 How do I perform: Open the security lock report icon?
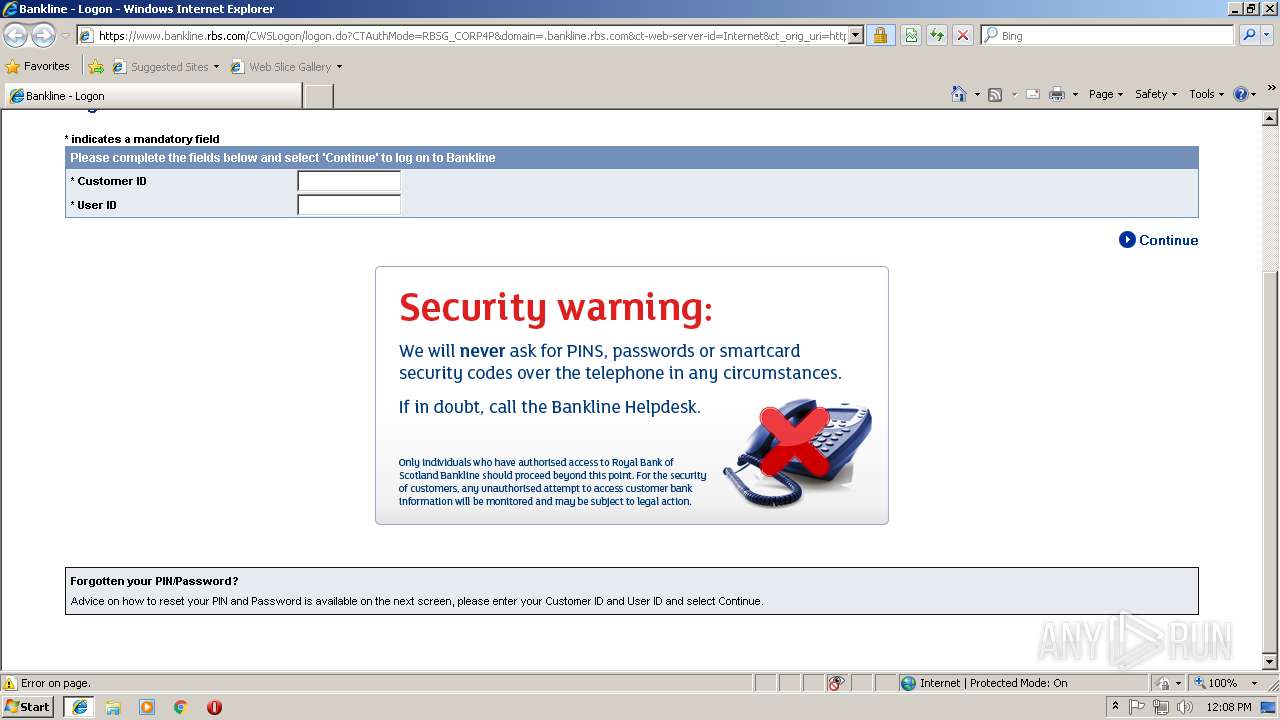pyautogui.click(x=880, y=36)
